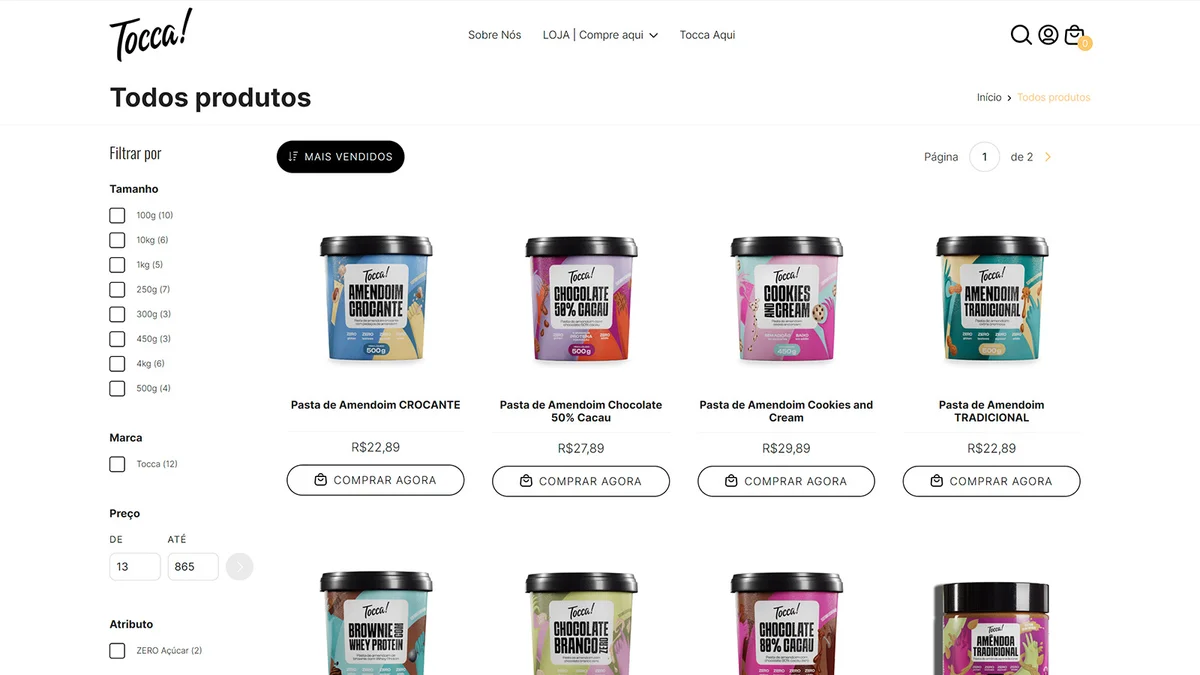Toggle the 500g size checkbox
Viewport: 1200px width, 675px height.
pyautogui.click(x=117, y=388)
